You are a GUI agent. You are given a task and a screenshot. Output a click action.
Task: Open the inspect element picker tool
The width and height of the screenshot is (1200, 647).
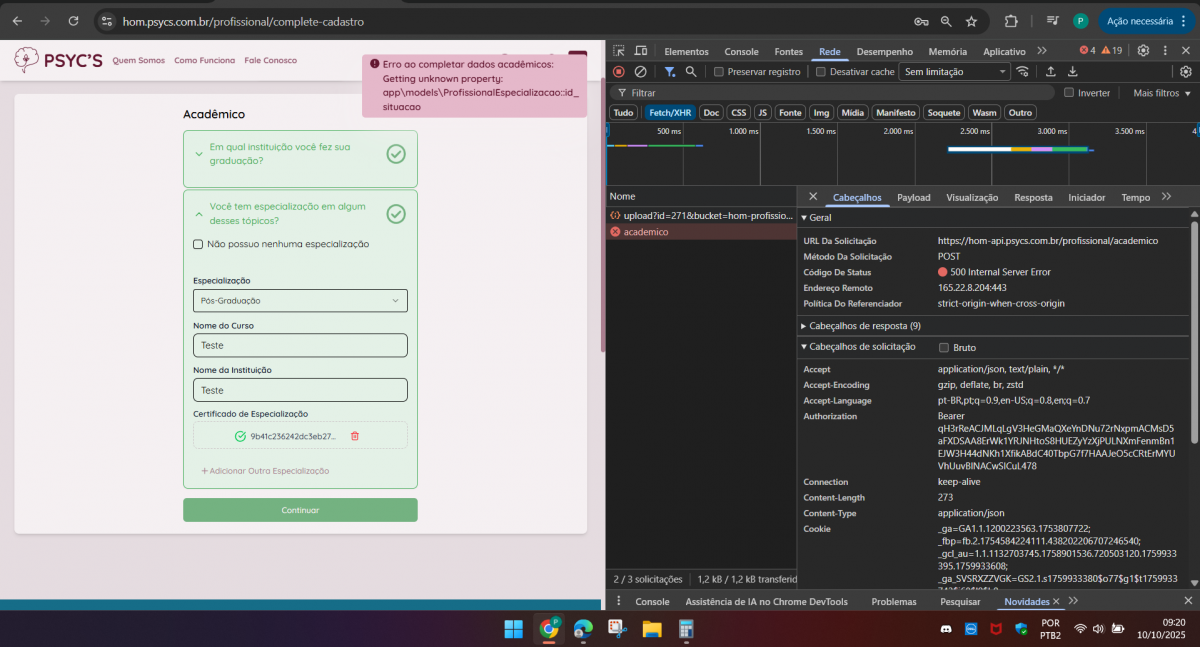coord(619,51)
